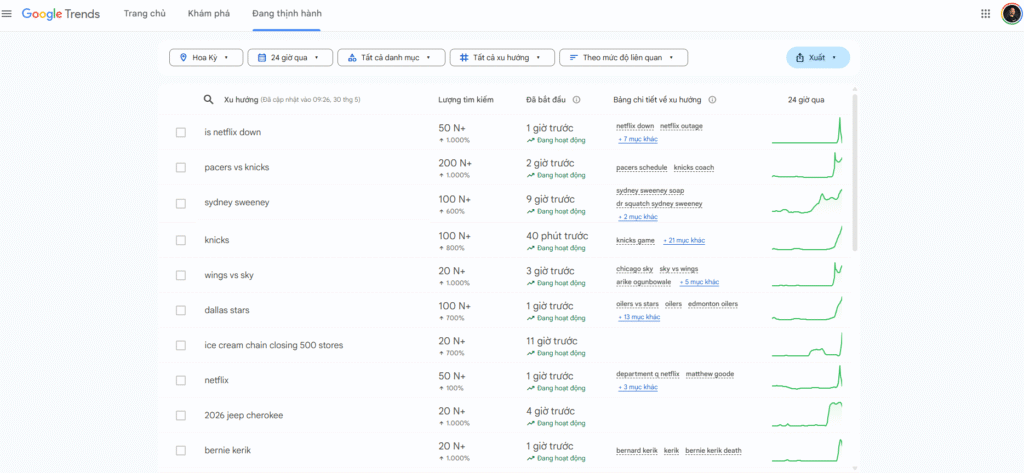
Task: Go to the Trang chủ tab
Action: [x=144, y=13]
